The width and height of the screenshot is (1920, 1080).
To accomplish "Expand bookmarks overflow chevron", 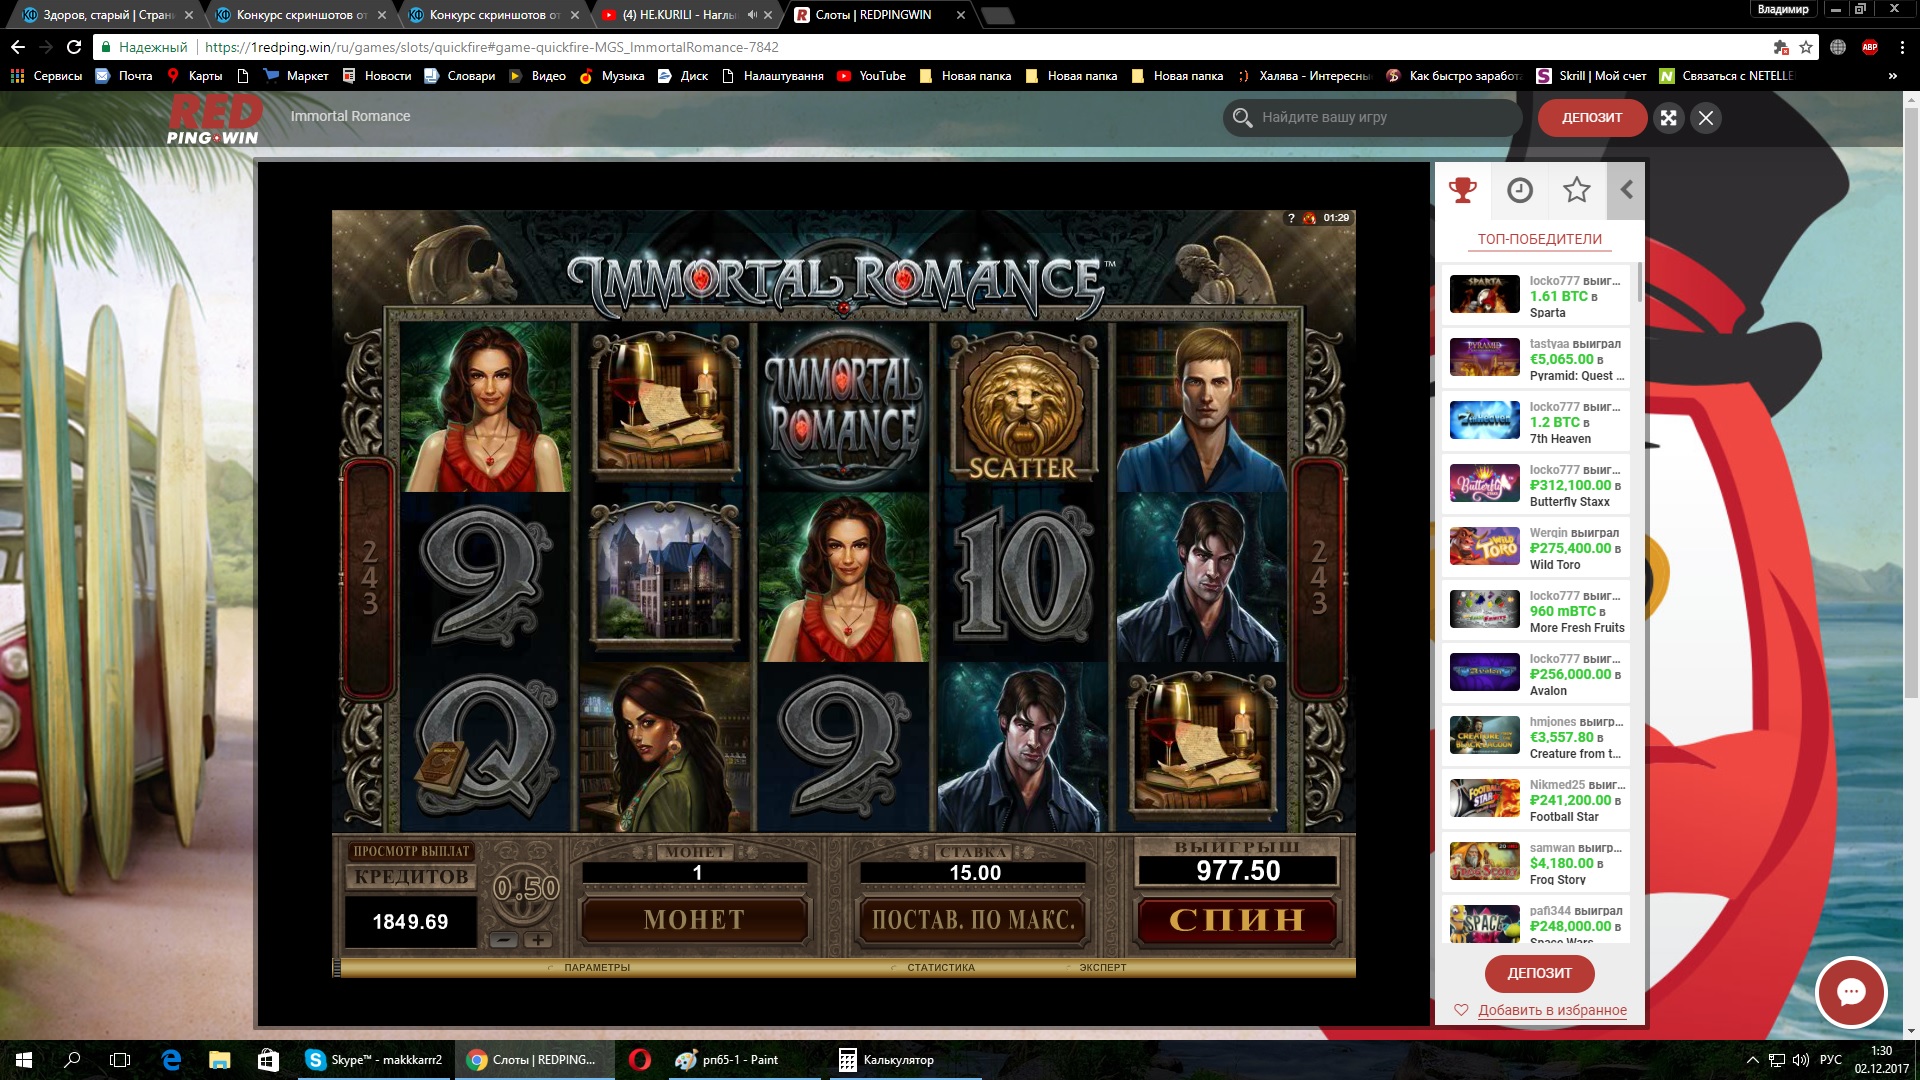I will tap(1892, 76).
